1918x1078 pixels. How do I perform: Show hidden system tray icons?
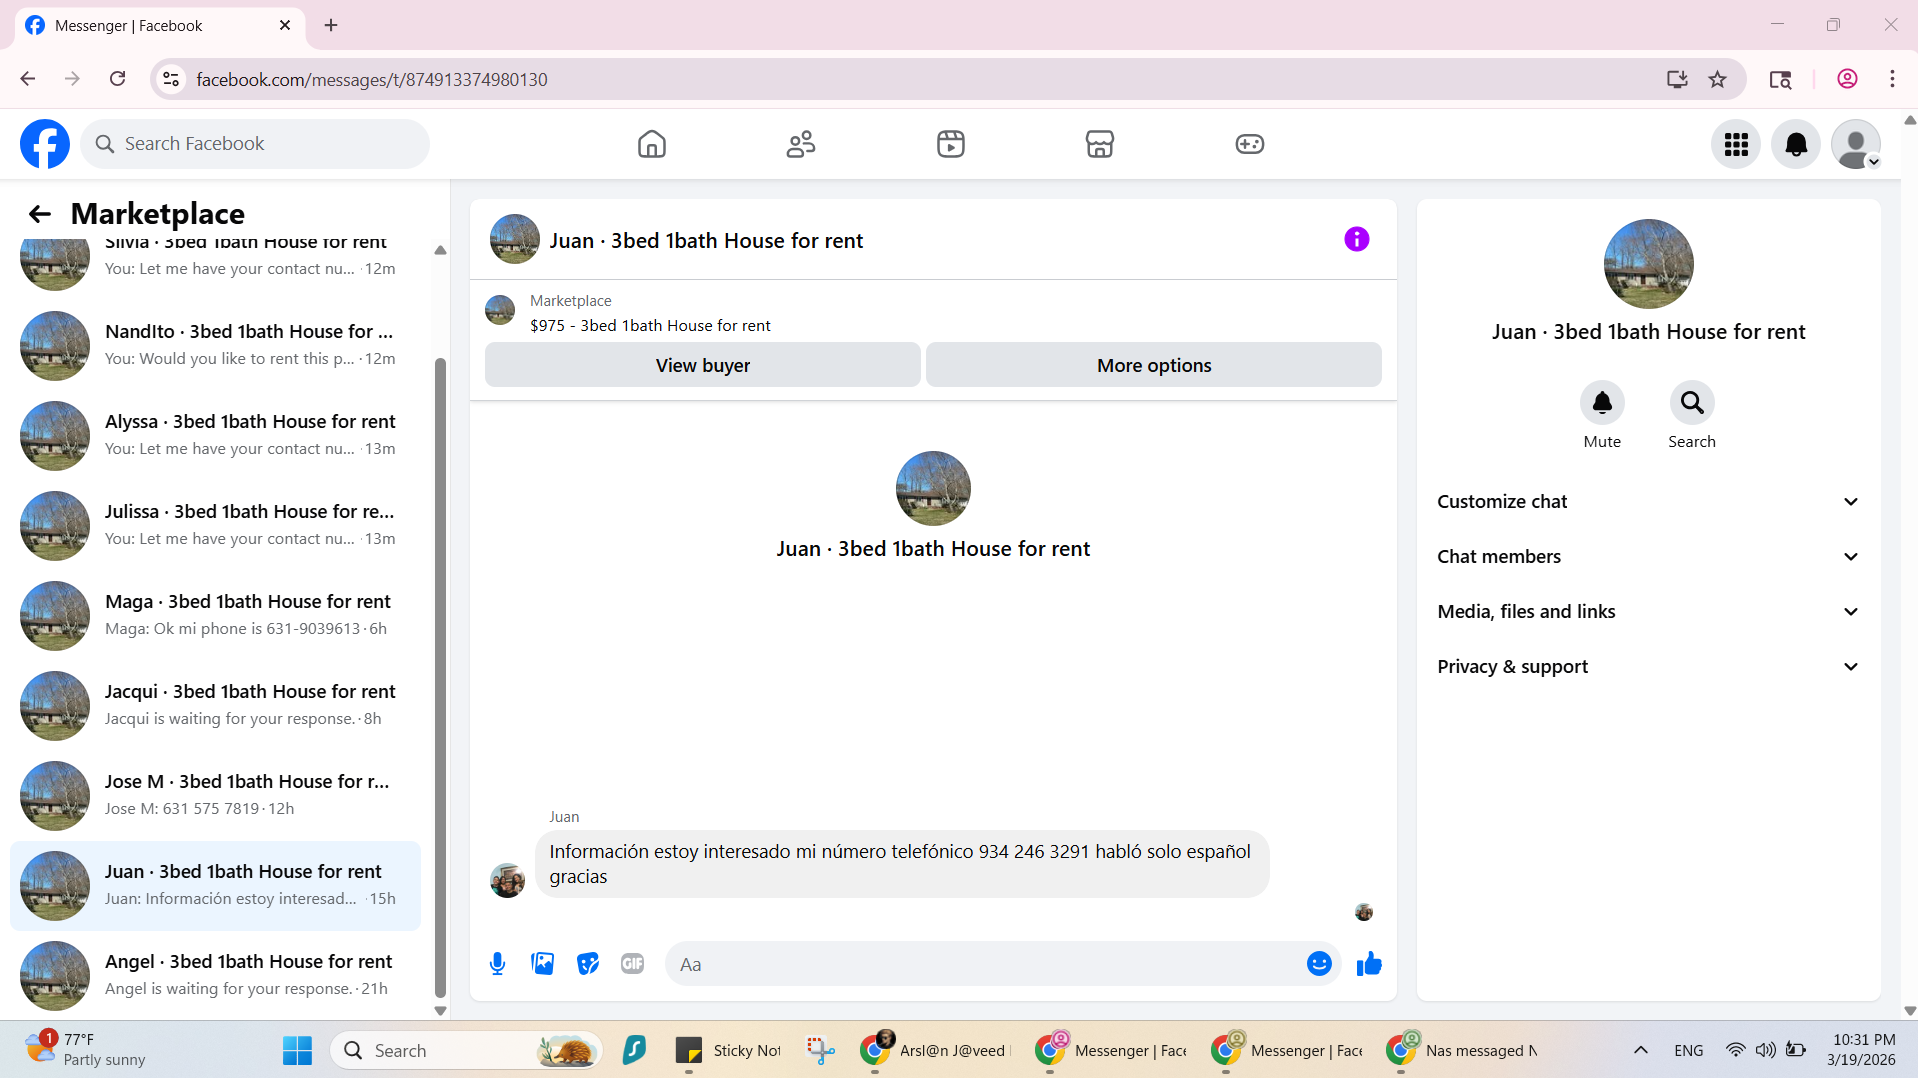point(1640,1050)
